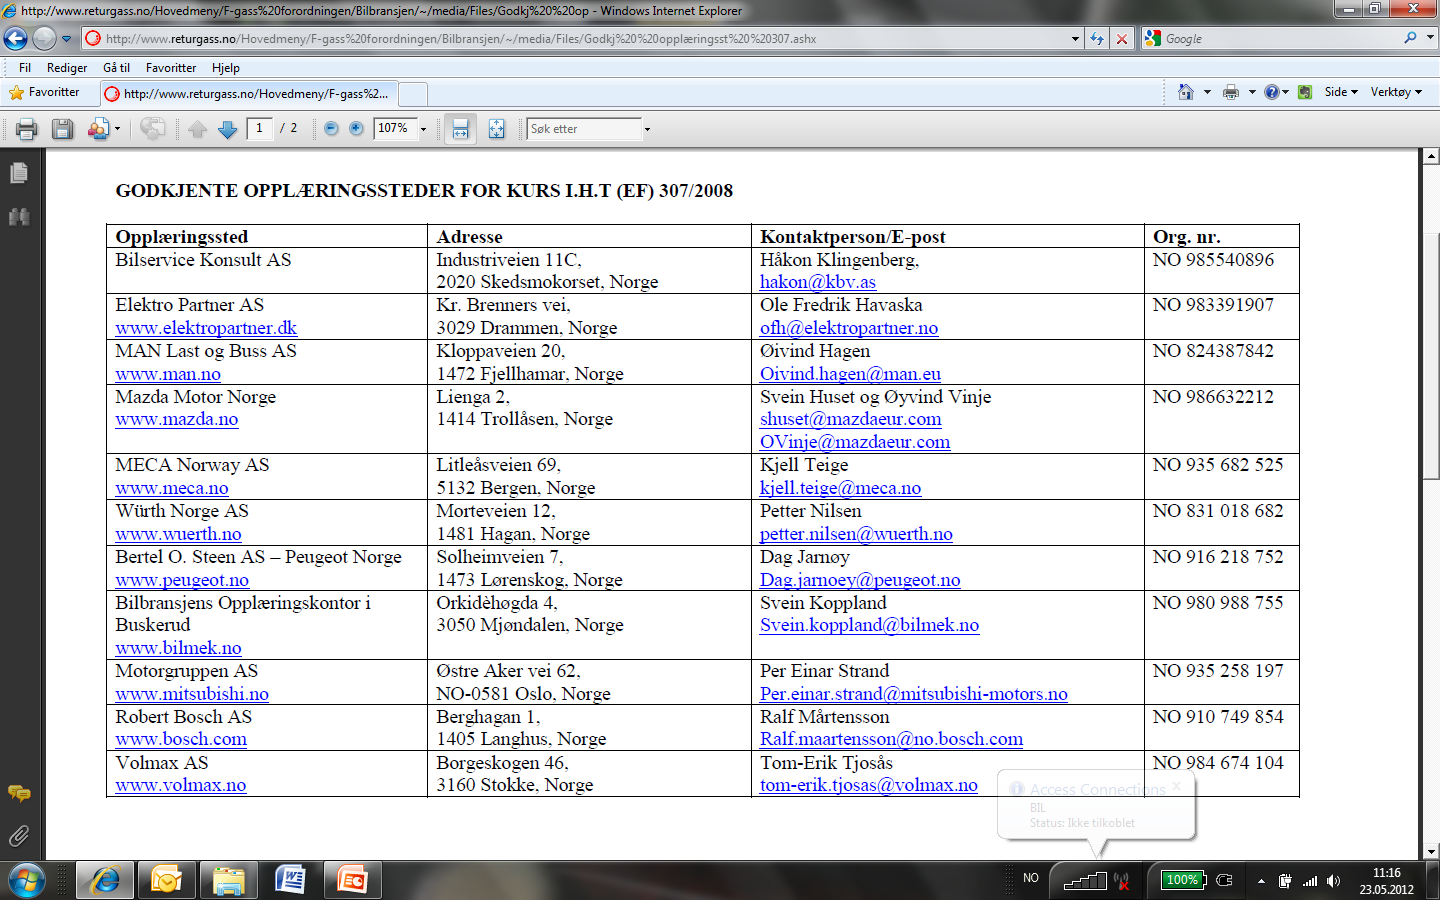Open the www.mazda.no link
Screen dimensions: 1440x900
coord(177,419)
